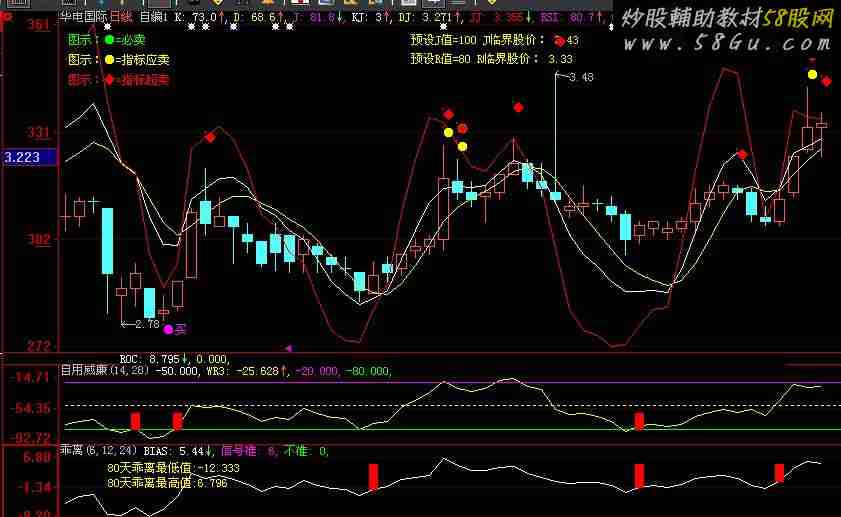Click the ROC: 8.795 readout
Viewport: 841px width, 517px height.
coord(153,359)
